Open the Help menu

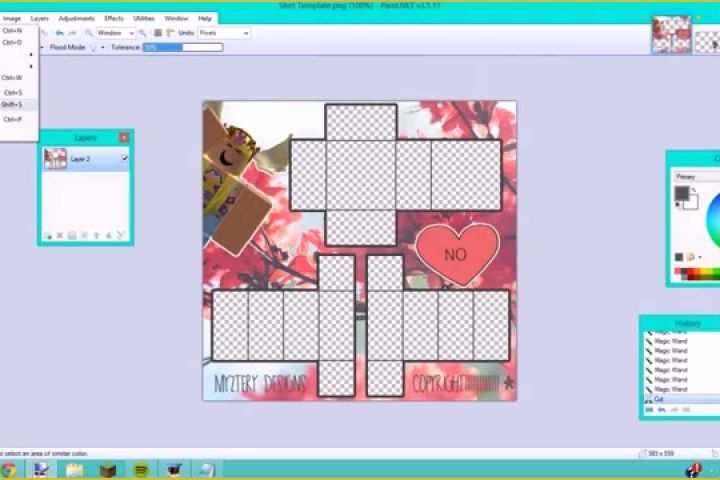205,19
